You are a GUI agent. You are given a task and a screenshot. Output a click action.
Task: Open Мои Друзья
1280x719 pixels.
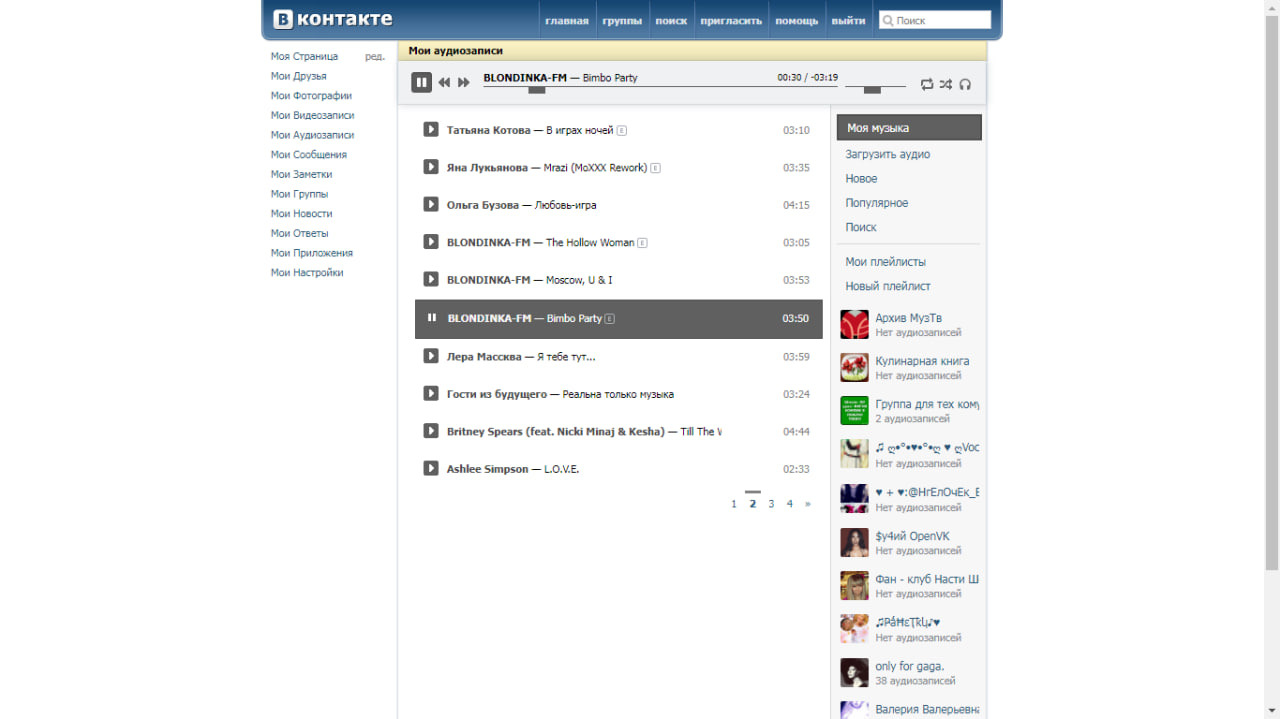pyautogui.click(x=298, y=76)
